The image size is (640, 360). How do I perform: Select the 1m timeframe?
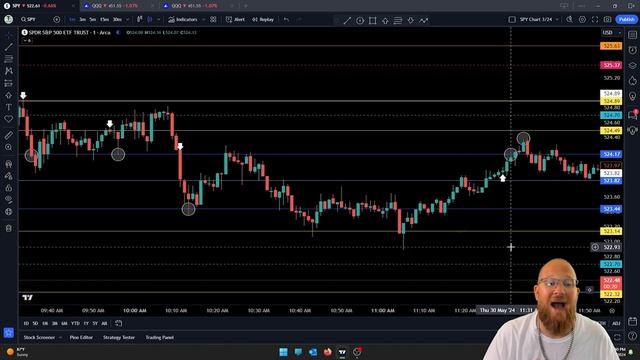coord(72,19)
